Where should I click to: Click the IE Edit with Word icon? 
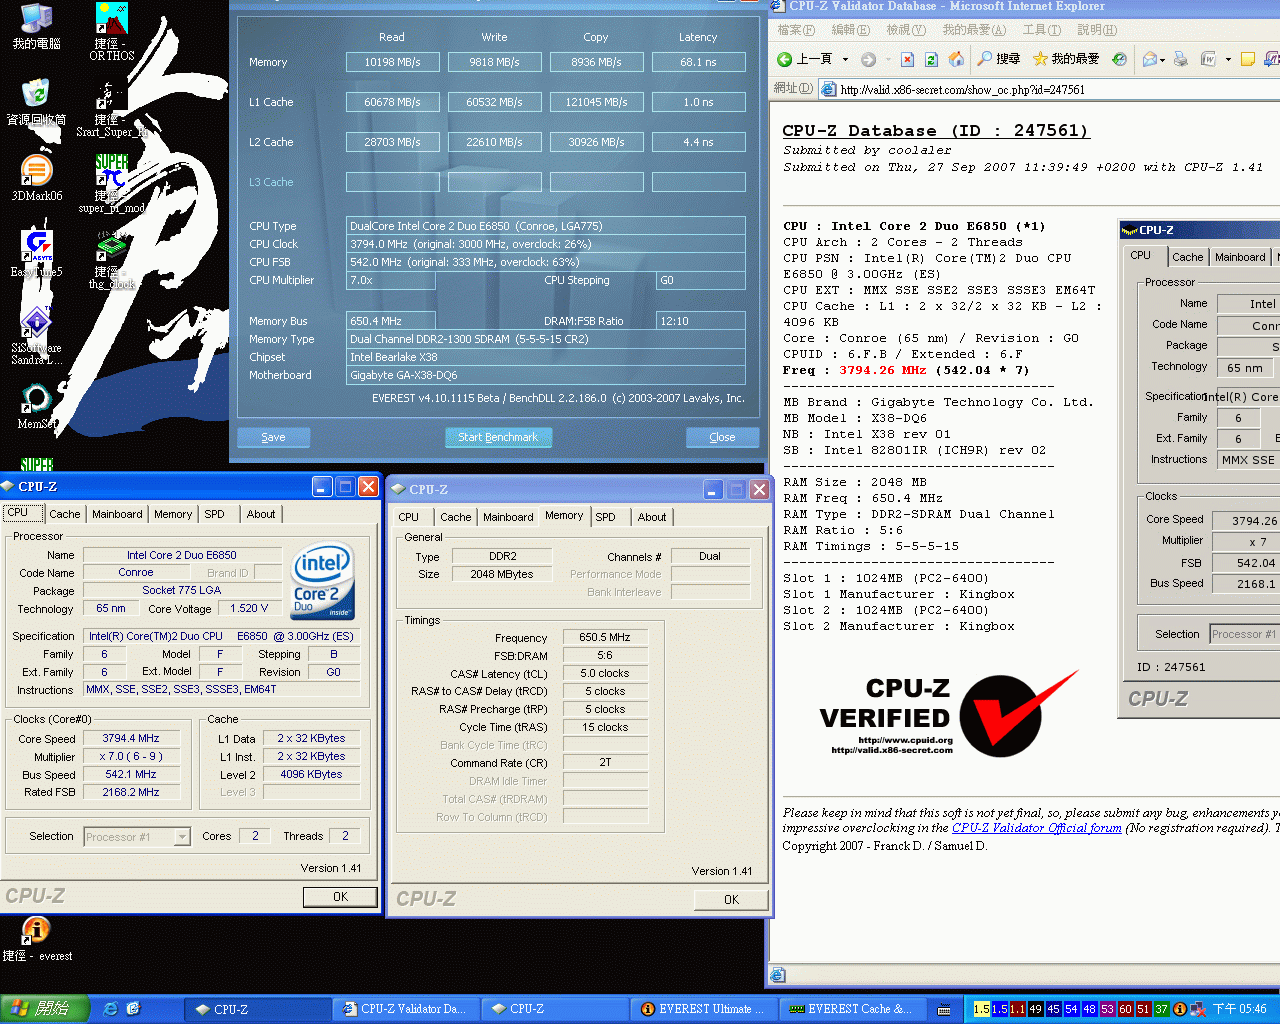(x=1209, y=59)
